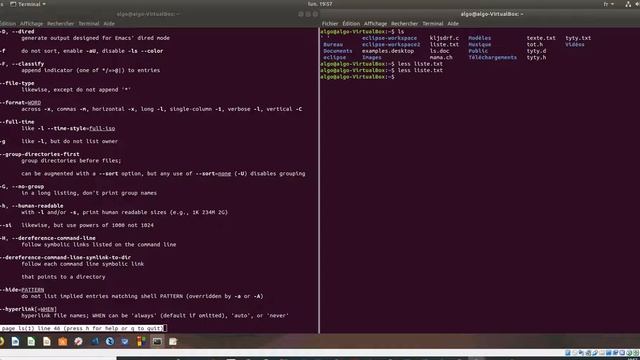The height and width of the screenshot is (360, 640).
Task: Click 'Téléchargements' directory in ls output
Action: tap(492, 58)
